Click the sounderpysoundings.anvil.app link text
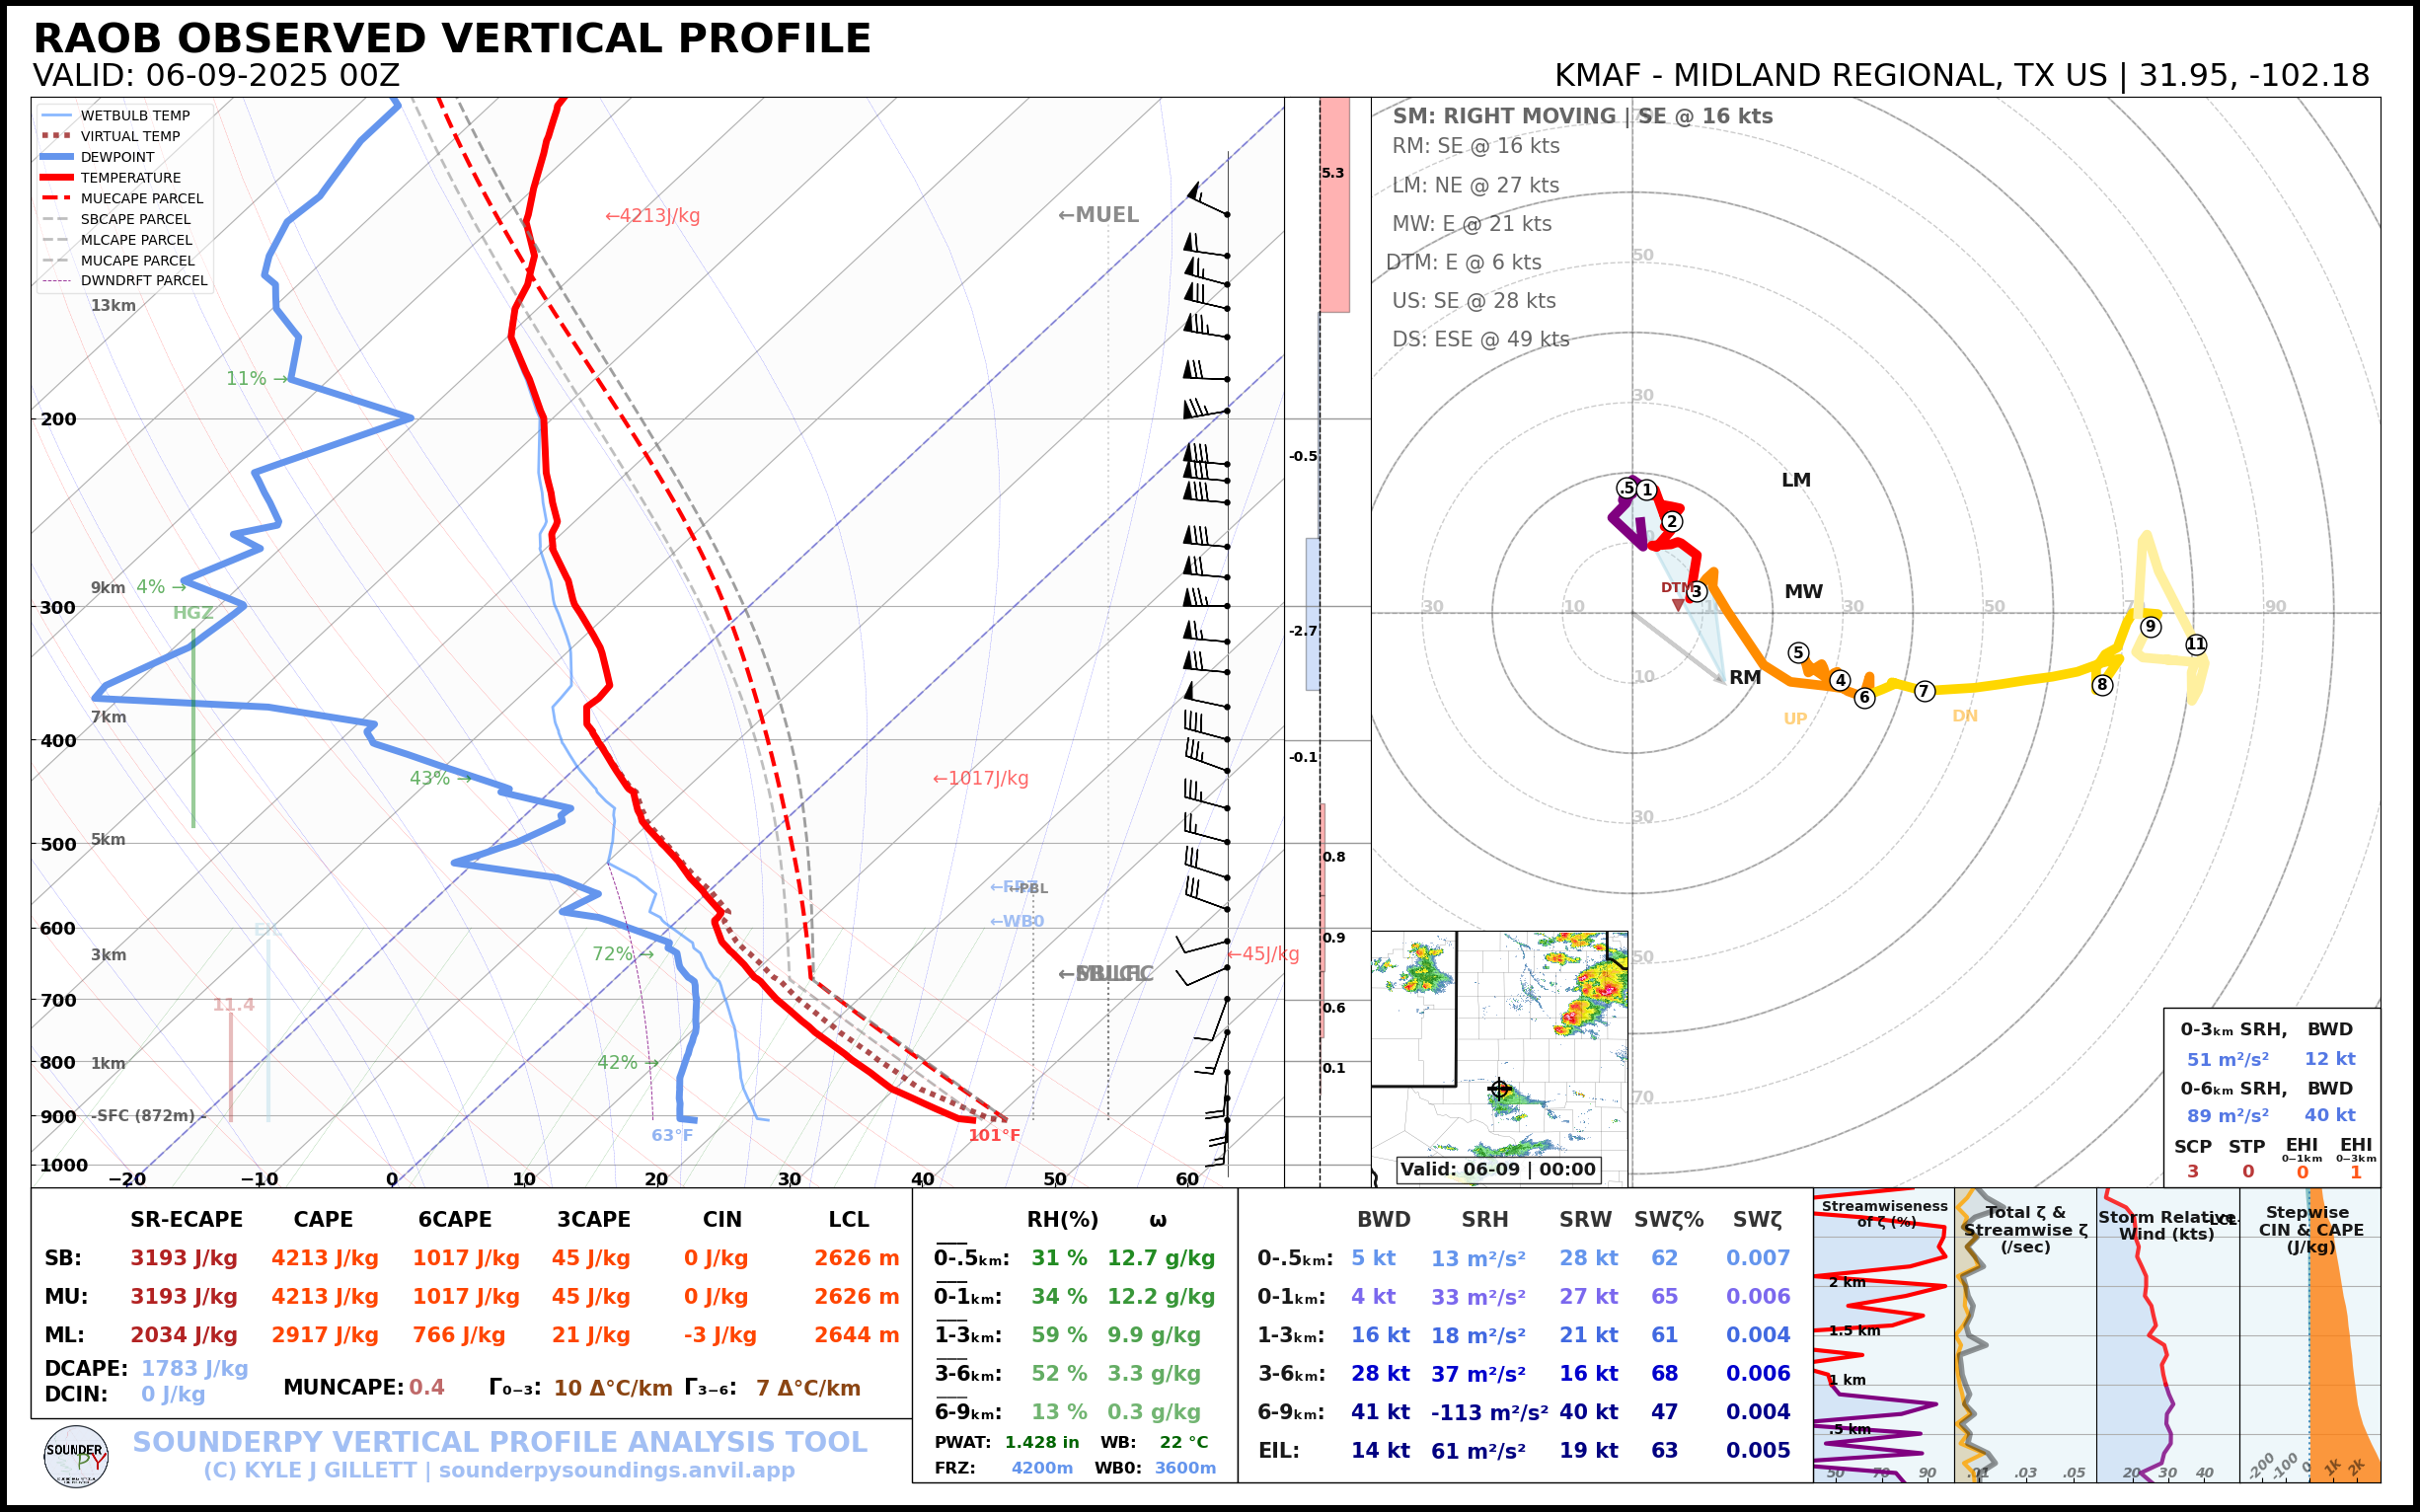Image resolution: width=2420 pixels, height=1512 pixels. [x=616, y=1470]
